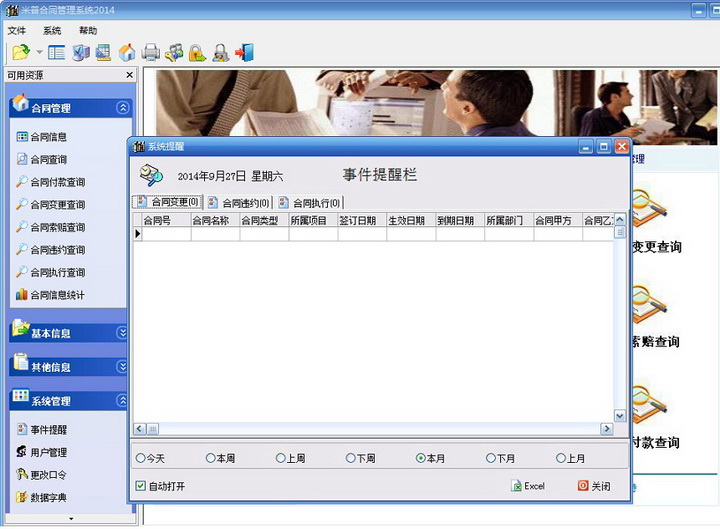Image resolution: width=720 pixels, height=529 pixels.
Task: Click the list view toolbar icon
Action: (56, 52)
